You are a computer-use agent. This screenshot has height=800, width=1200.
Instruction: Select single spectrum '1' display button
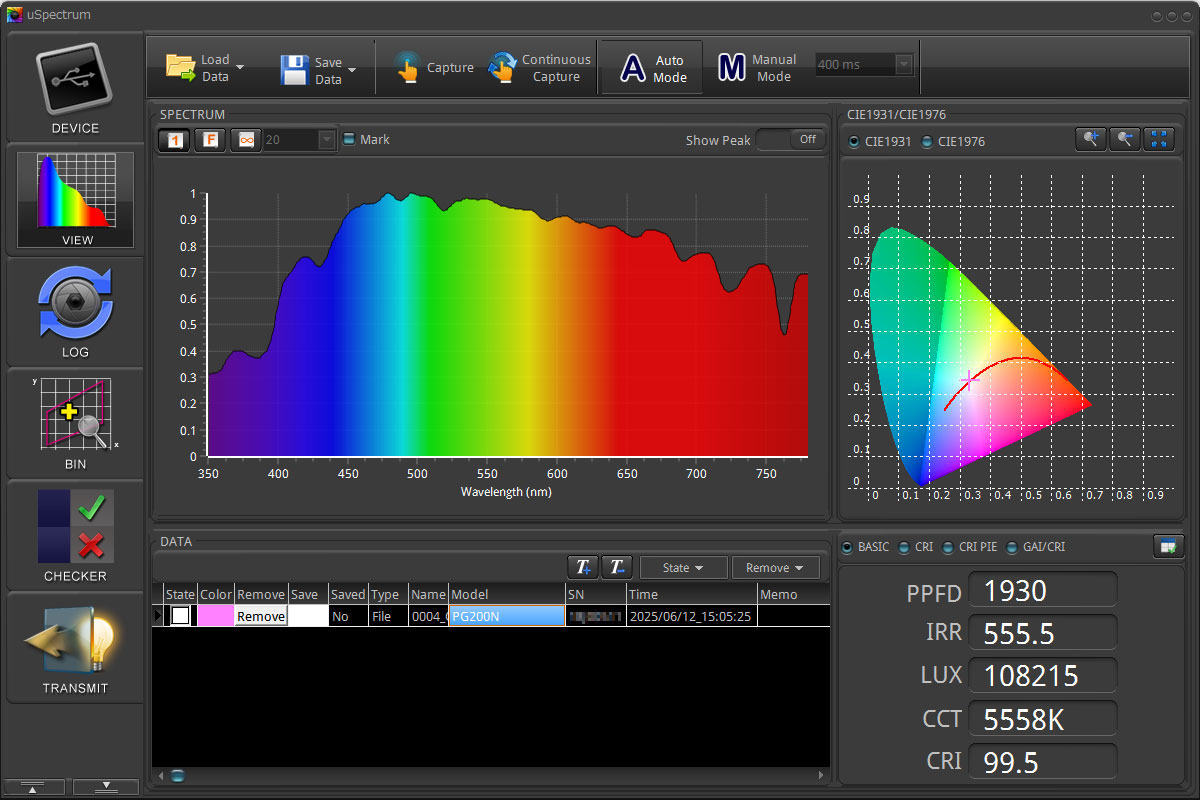pyautogui.click(x=174, y=140)
